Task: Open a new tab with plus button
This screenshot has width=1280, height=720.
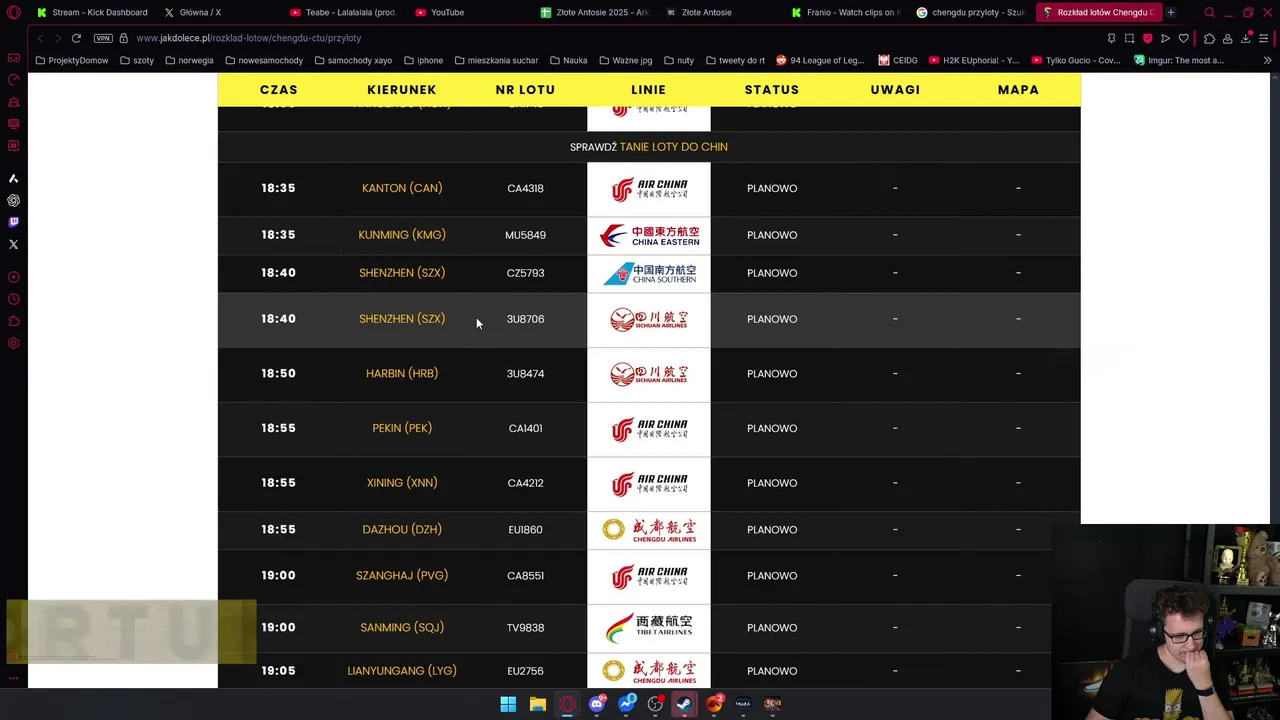Action: [x=1171, y=12]
